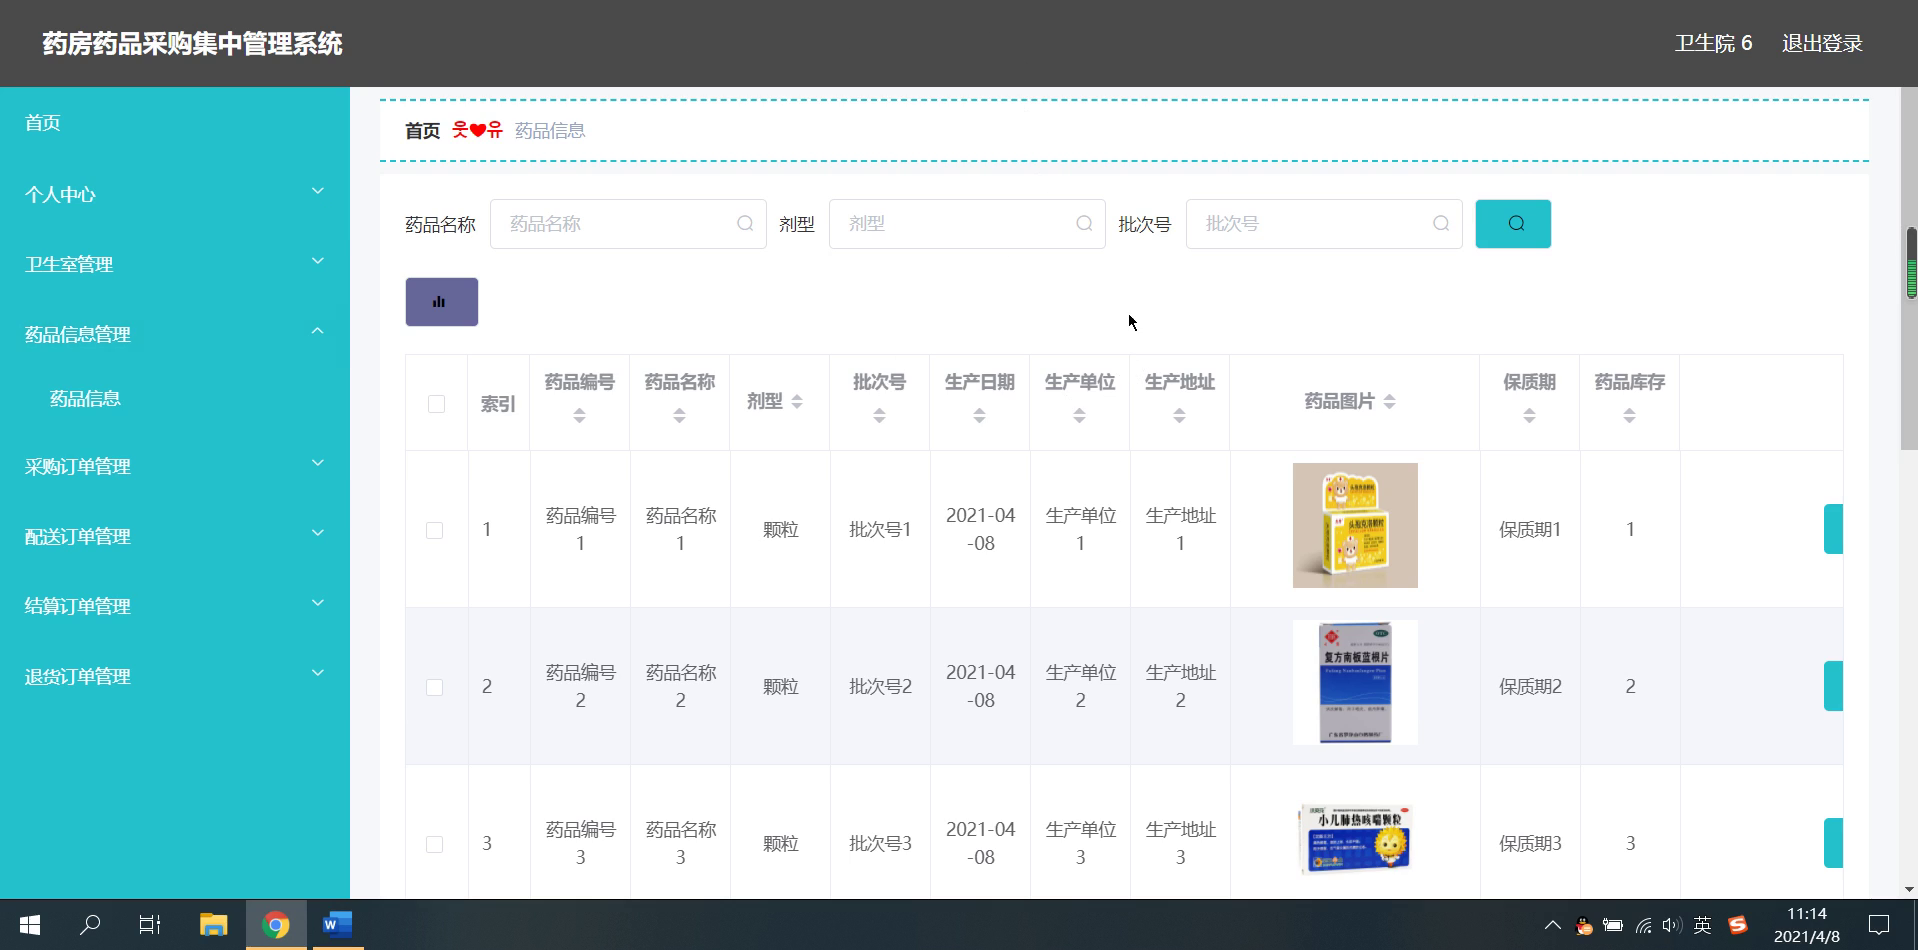Toggle select-all checkbox in table header
1918x950 pixels.
pos(436,404)
